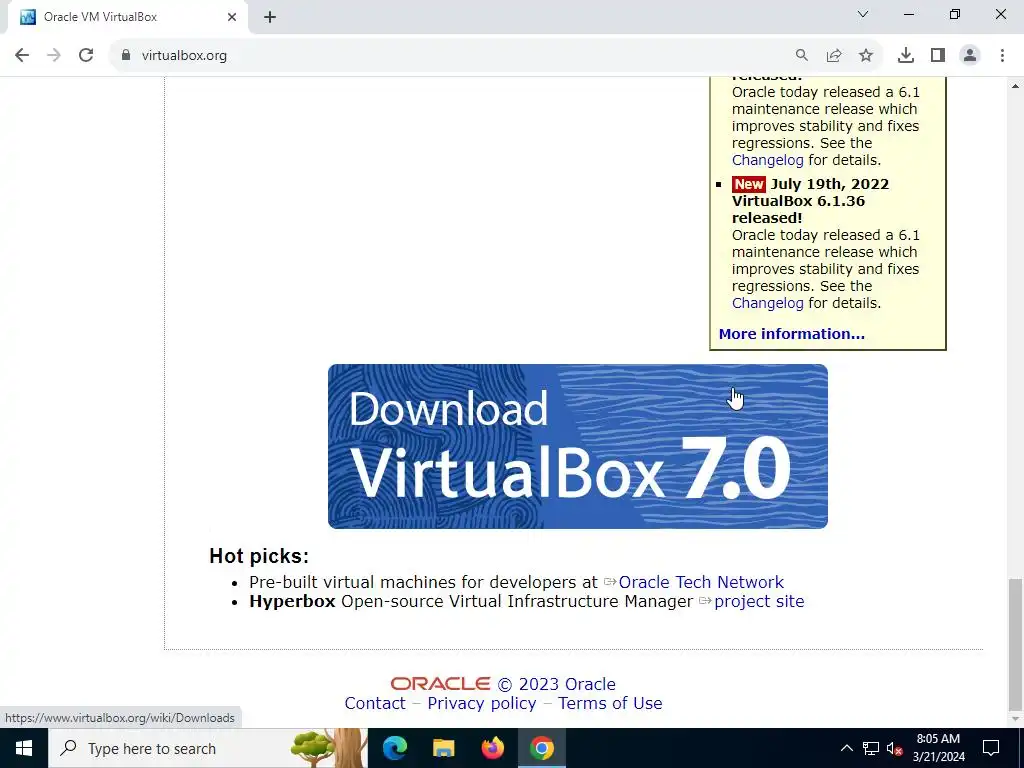Image resolution: width=1024 pixels, height=768 pixels.
Task: Click the '© 2023 Oracle' footer text
Action: tap(556, 684)
